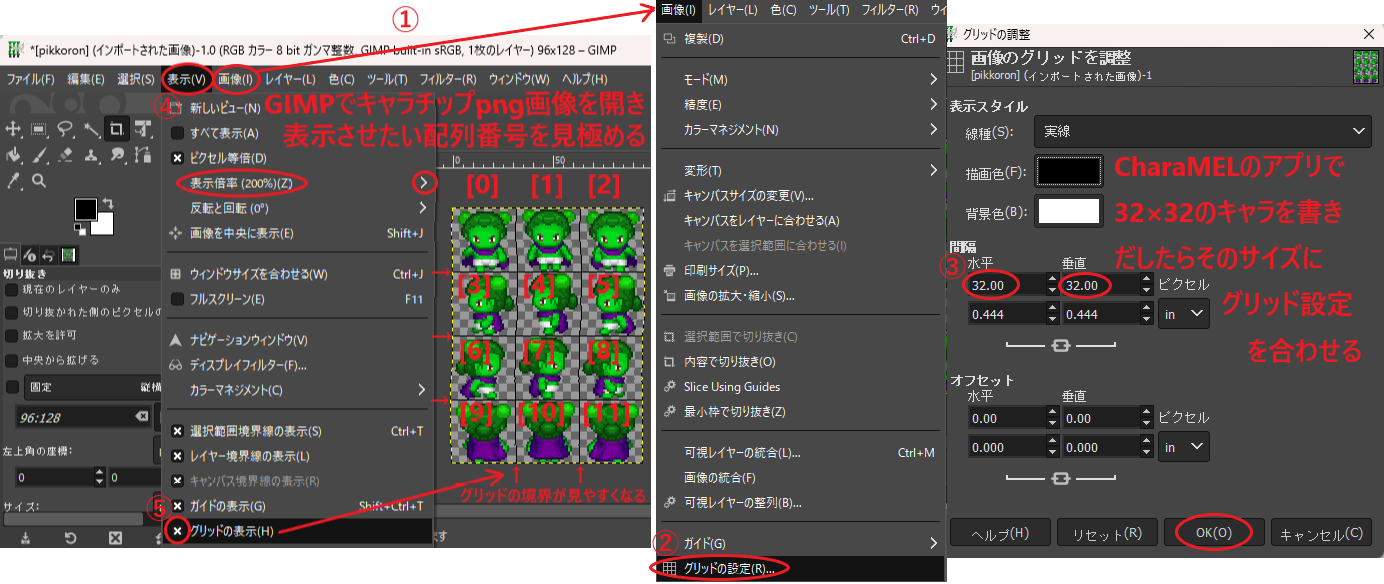
Task: Select the Fuzzy Select magic wand tool
Action: click(92, 128)
